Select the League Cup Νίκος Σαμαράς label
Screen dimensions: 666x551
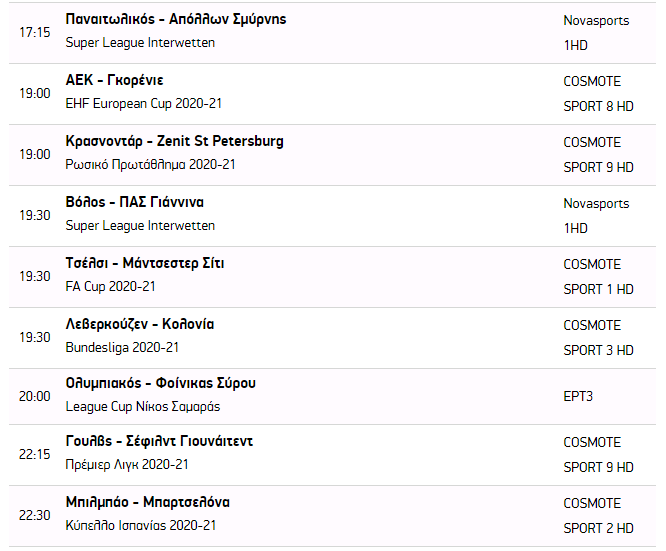(143, 407)
